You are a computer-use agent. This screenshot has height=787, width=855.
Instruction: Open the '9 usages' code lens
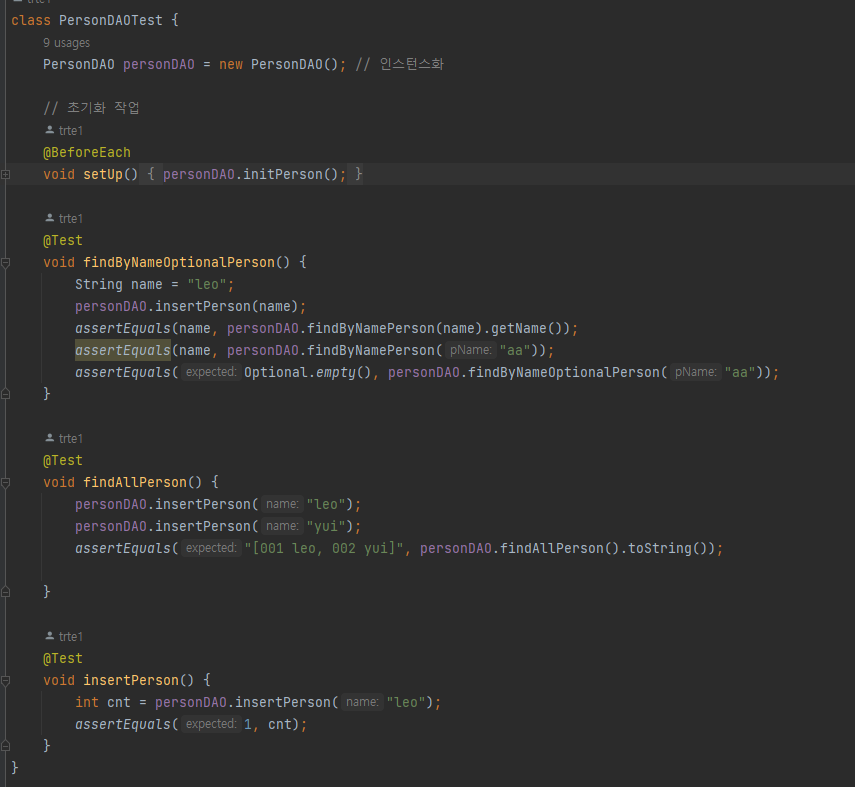[x=67, y=43]
